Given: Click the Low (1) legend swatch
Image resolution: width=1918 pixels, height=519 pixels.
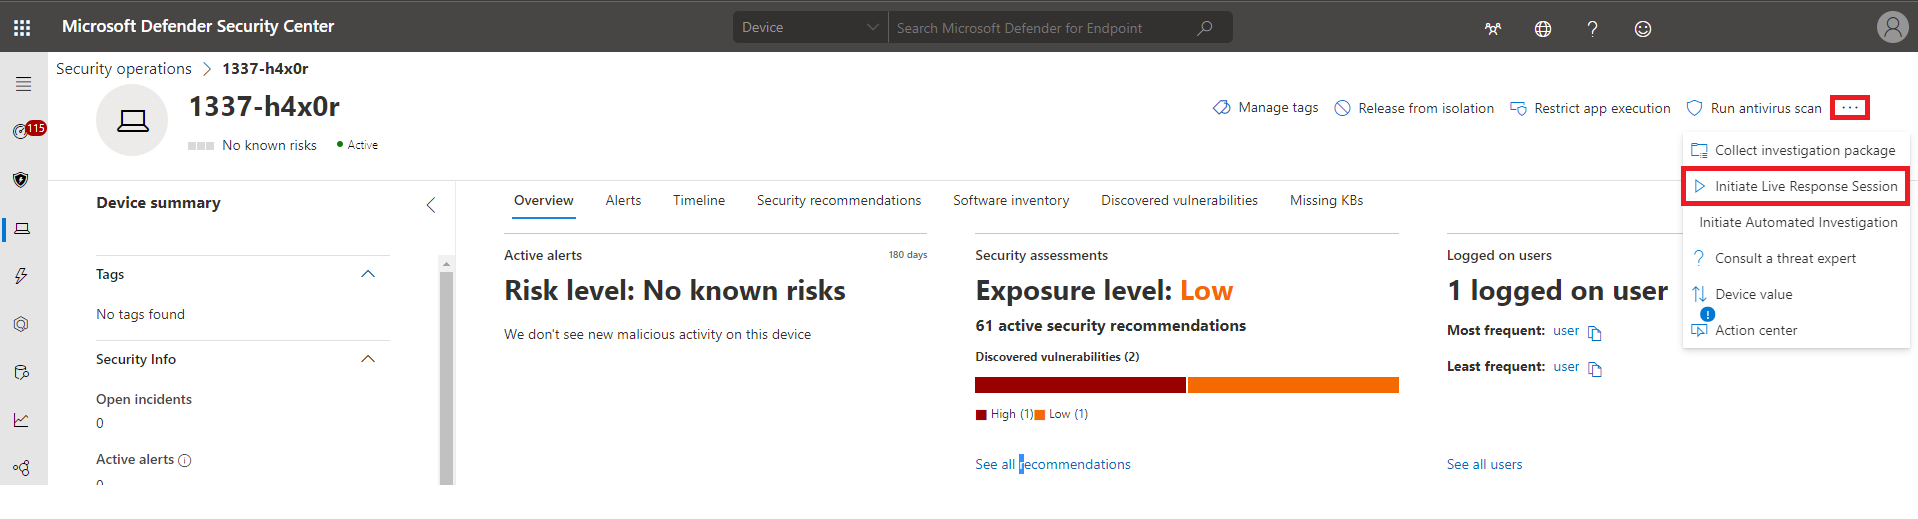Looking at the screenshot, I should (x=1040, y=415).
